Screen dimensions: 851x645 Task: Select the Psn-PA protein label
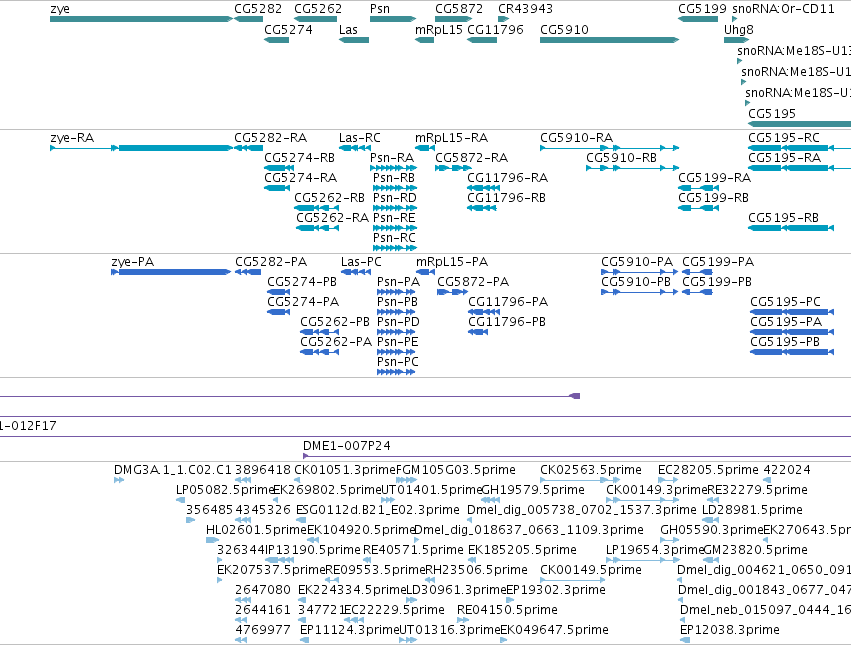[398, 282]
